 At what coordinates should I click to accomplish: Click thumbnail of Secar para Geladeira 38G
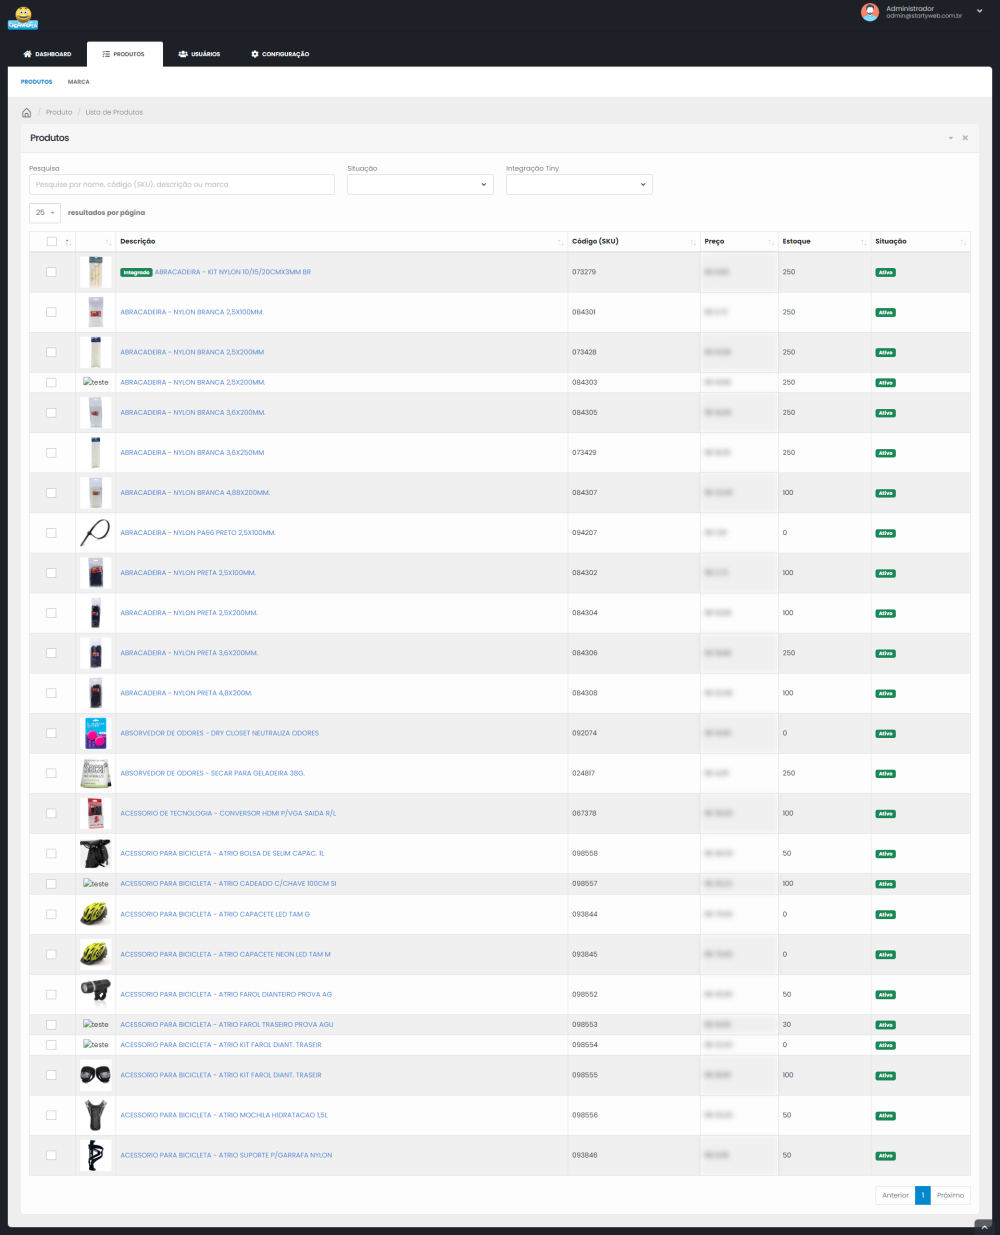(x=95, y=773)
